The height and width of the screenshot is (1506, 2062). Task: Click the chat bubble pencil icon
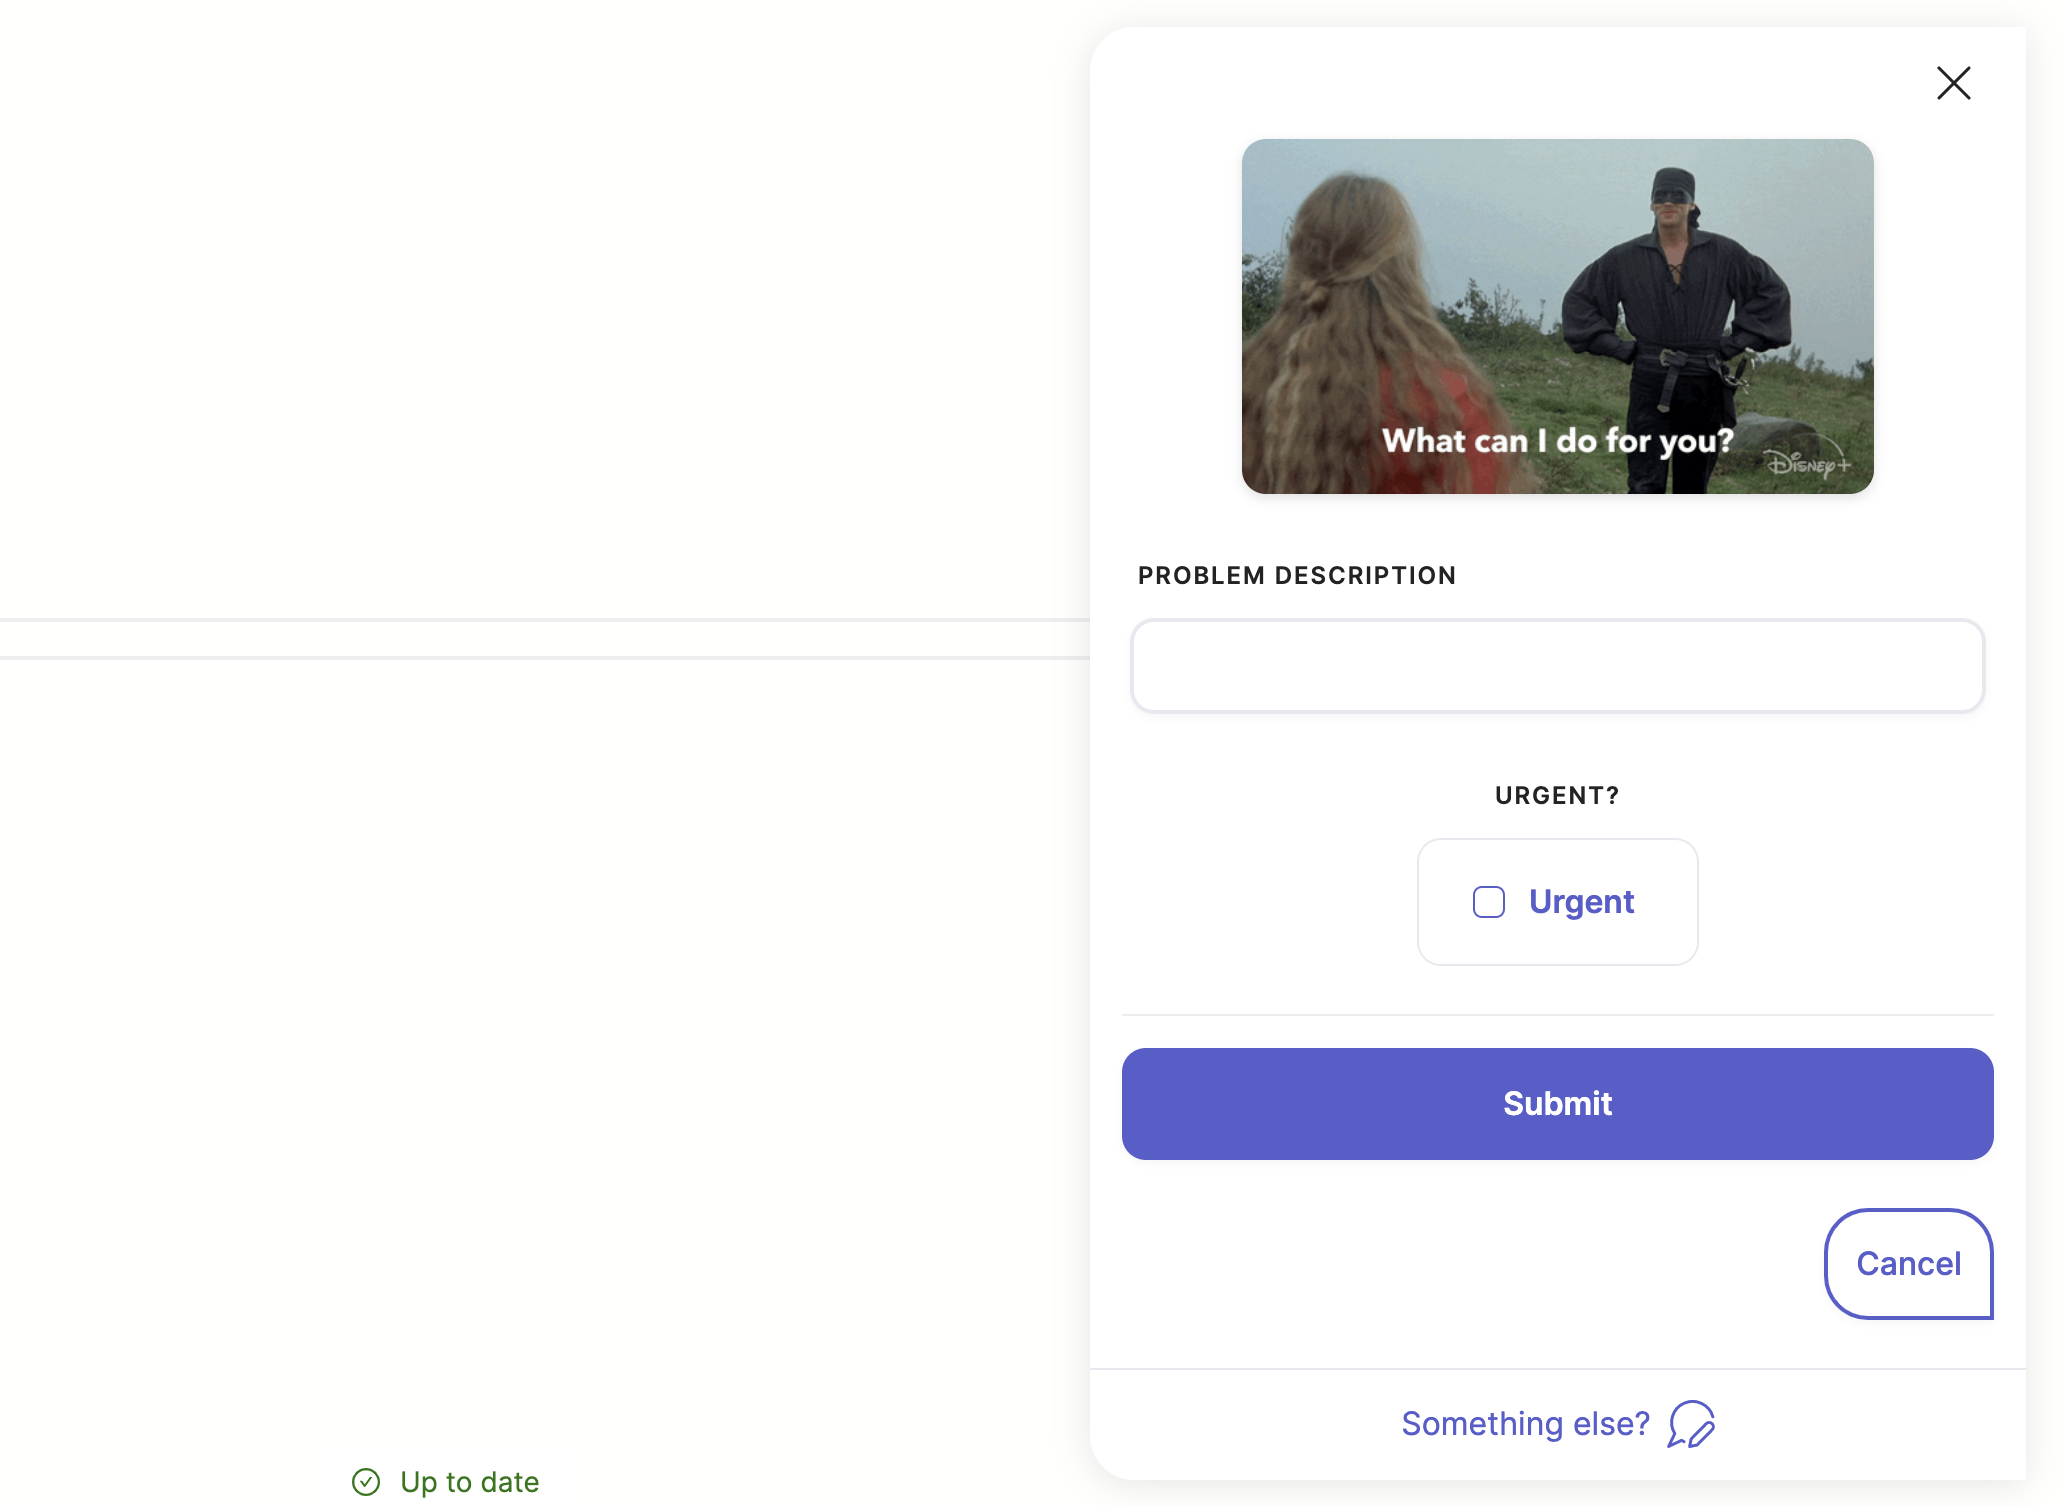(1691, 1423)
